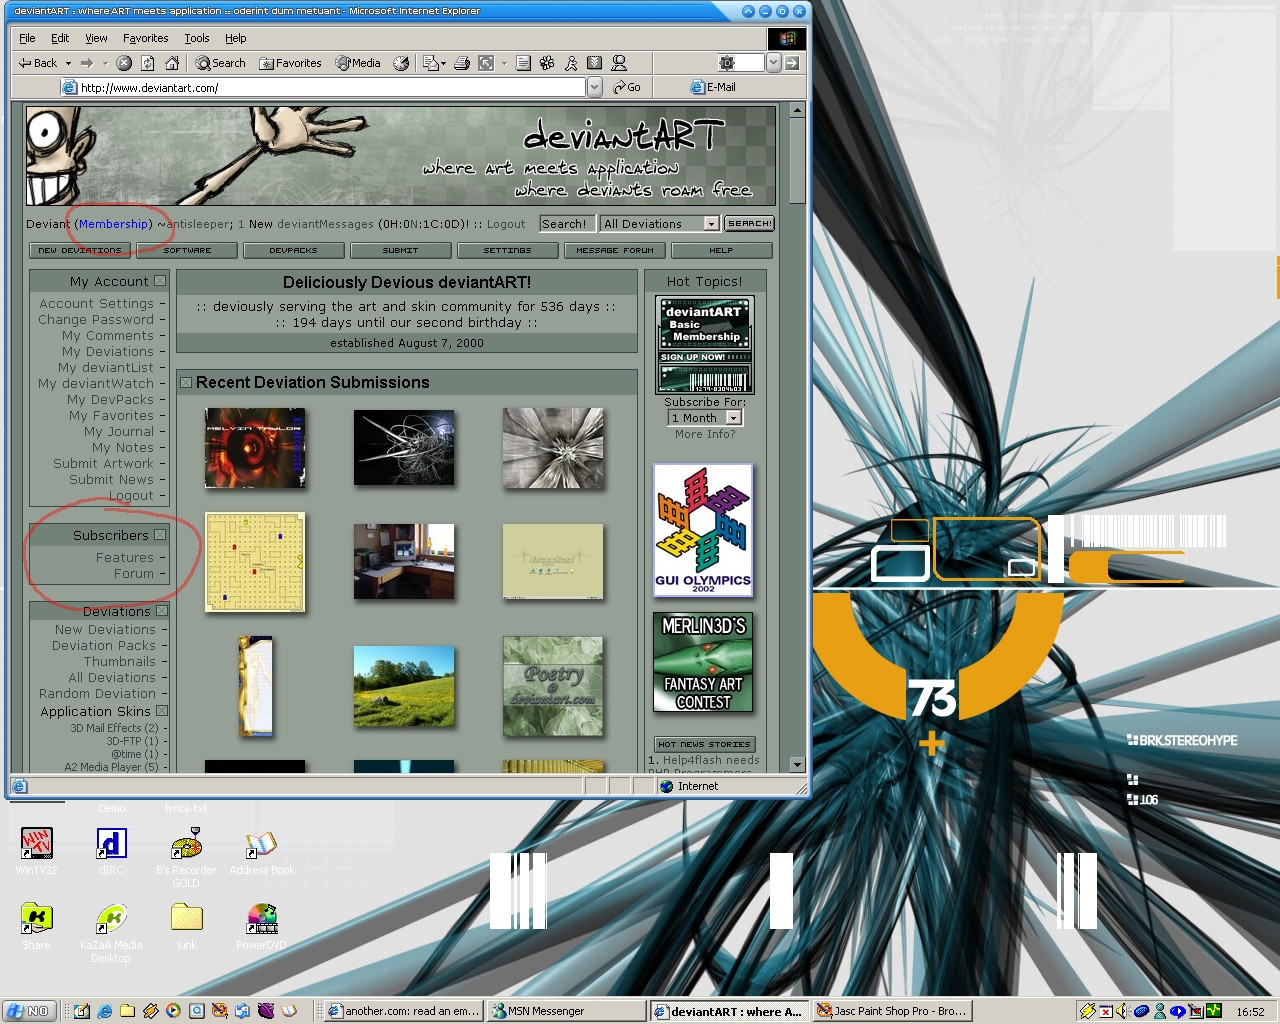Open the File menu
This screenshot has height=1024, width=1280.
(x=27, y=38)
